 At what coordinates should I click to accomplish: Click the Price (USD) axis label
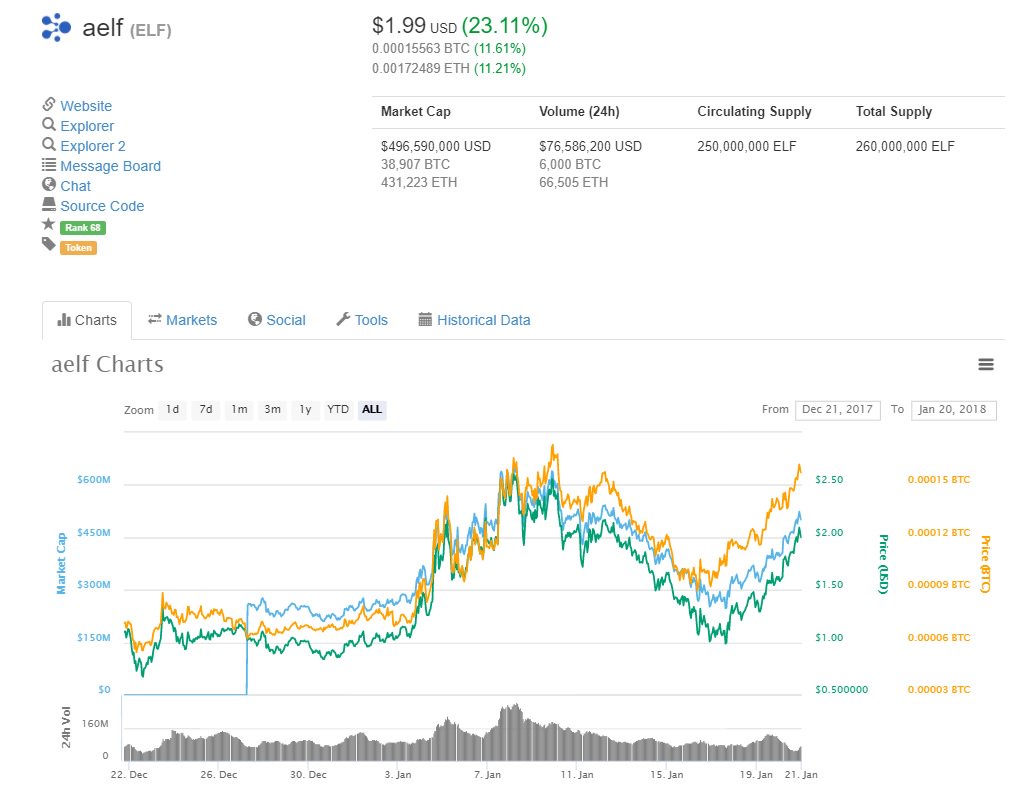[884, 564]
